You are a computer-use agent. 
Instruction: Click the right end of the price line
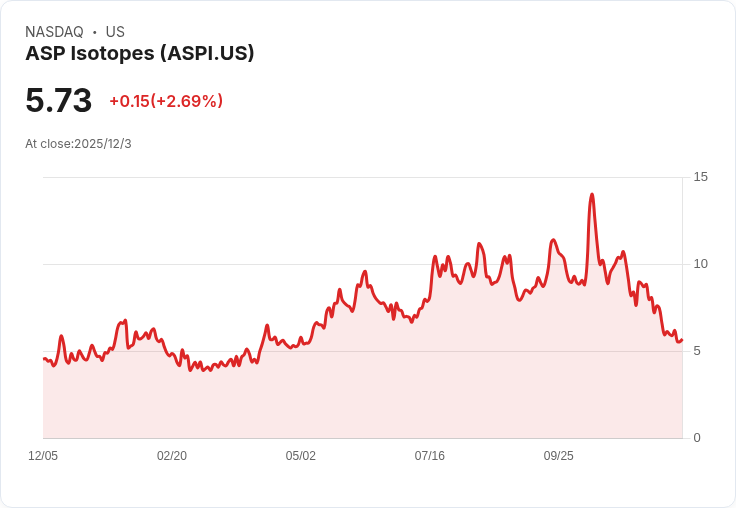tap(681, 340)
